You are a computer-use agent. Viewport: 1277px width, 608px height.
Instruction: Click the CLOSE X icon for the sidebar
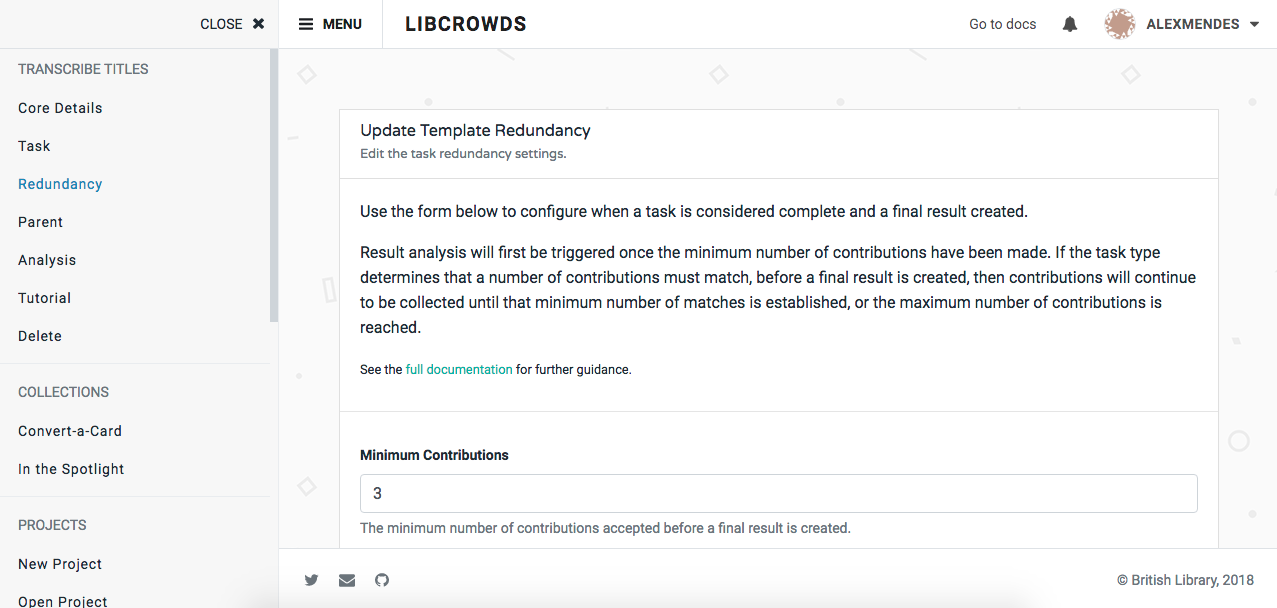(x=257, y=23)
